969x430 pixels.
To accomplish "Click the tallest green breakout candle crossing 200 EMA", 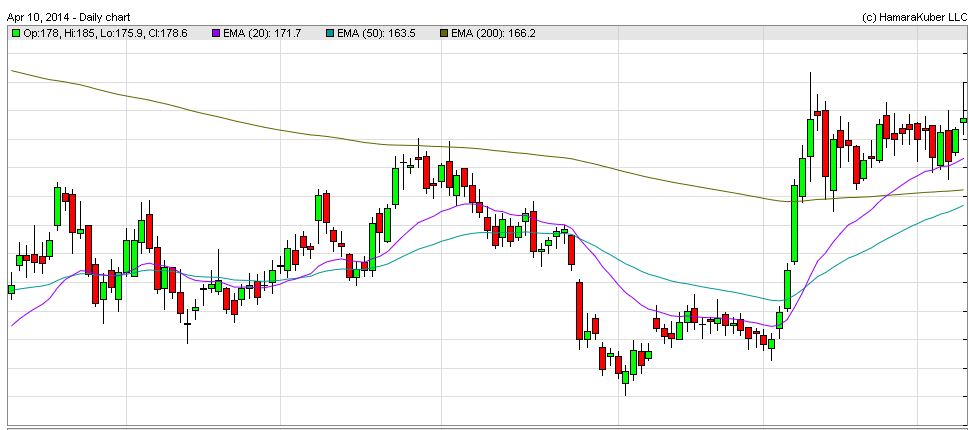I will pyautogui.click(x=795, y=223).
